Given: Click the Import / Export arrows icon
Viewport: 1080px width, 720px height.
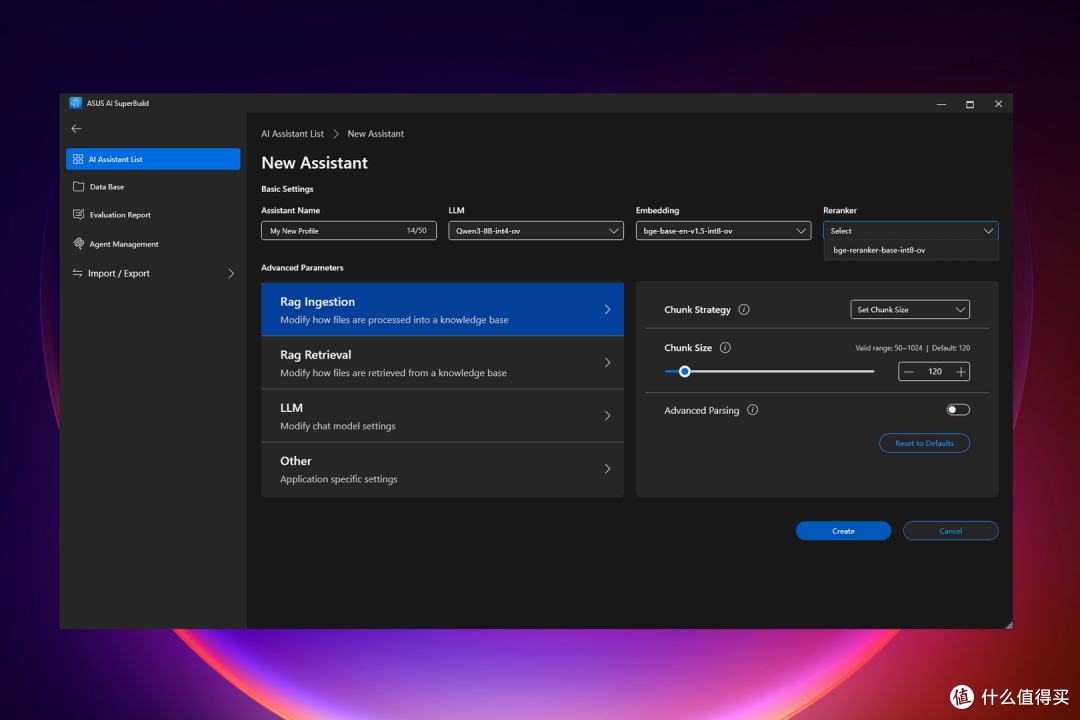Looking at the screenshot, I should (x=77, y=274).
